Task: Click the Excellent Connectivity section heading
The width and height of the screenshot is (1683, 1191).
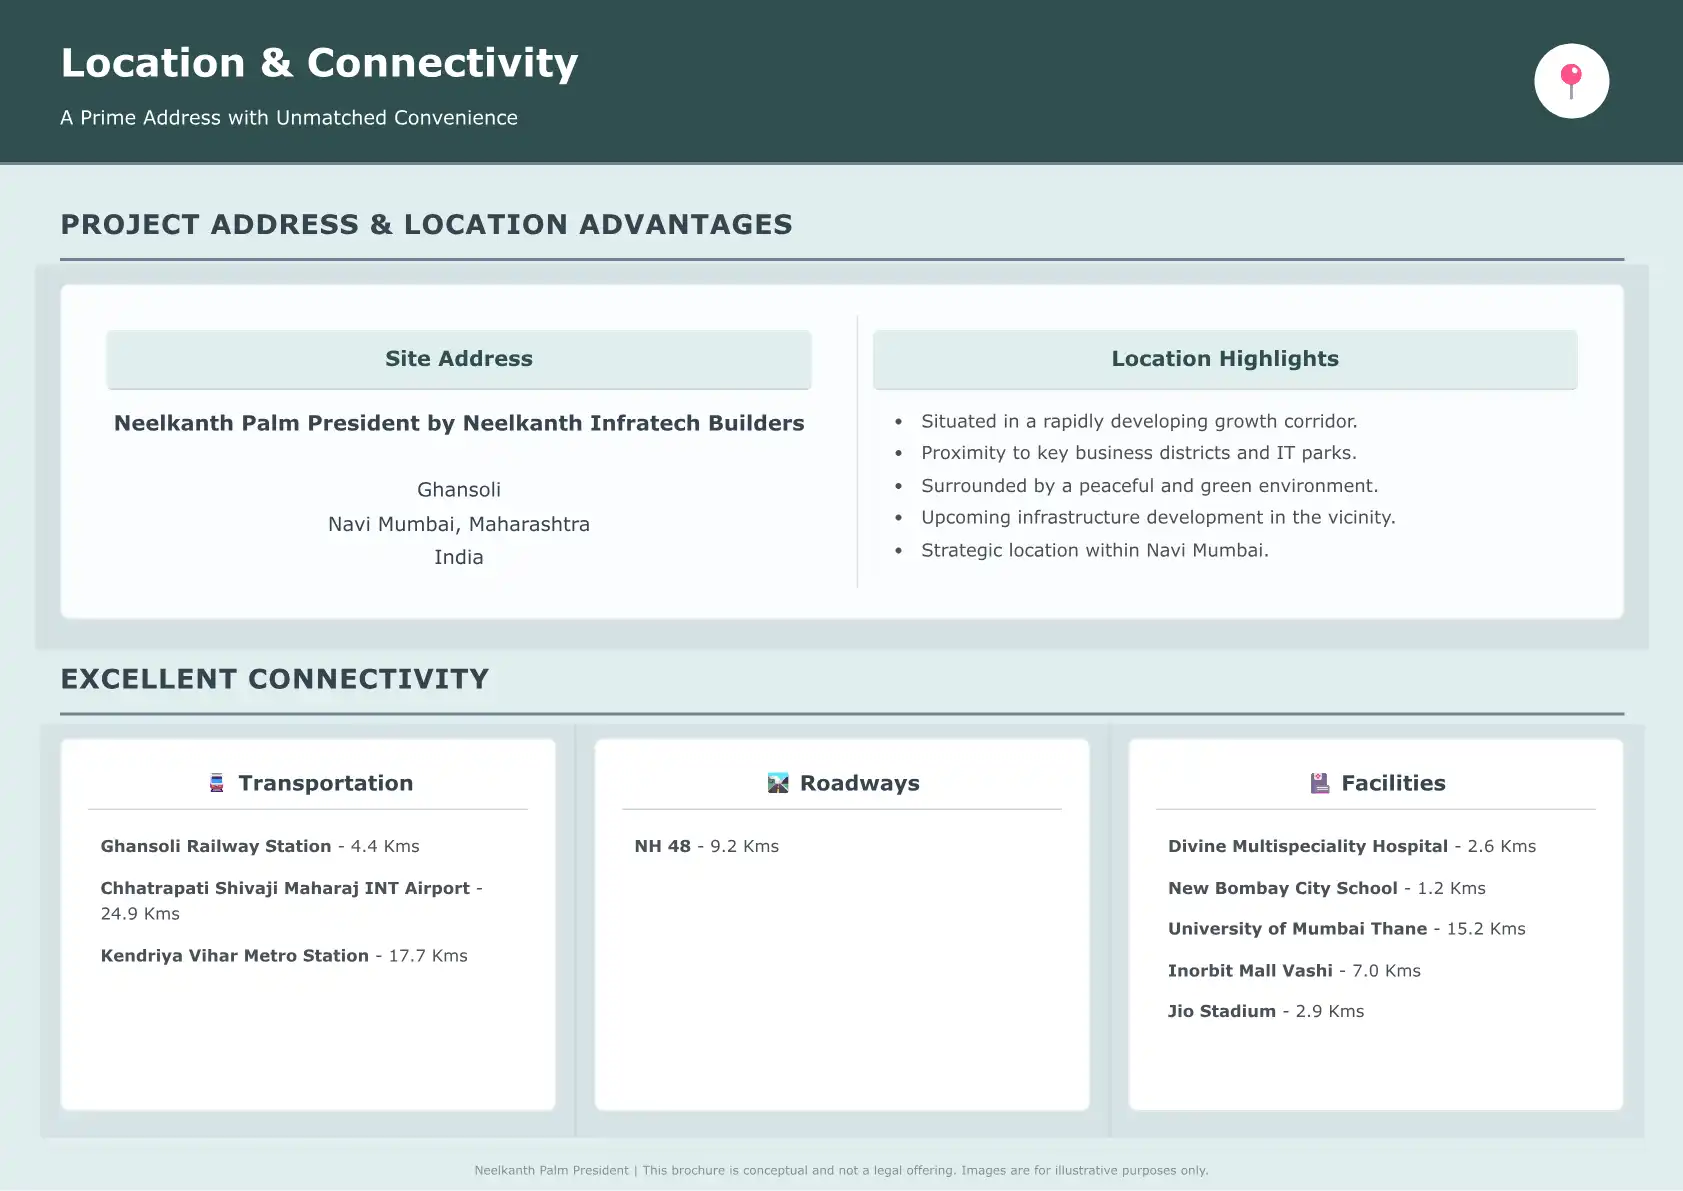Action: point(275,679)
